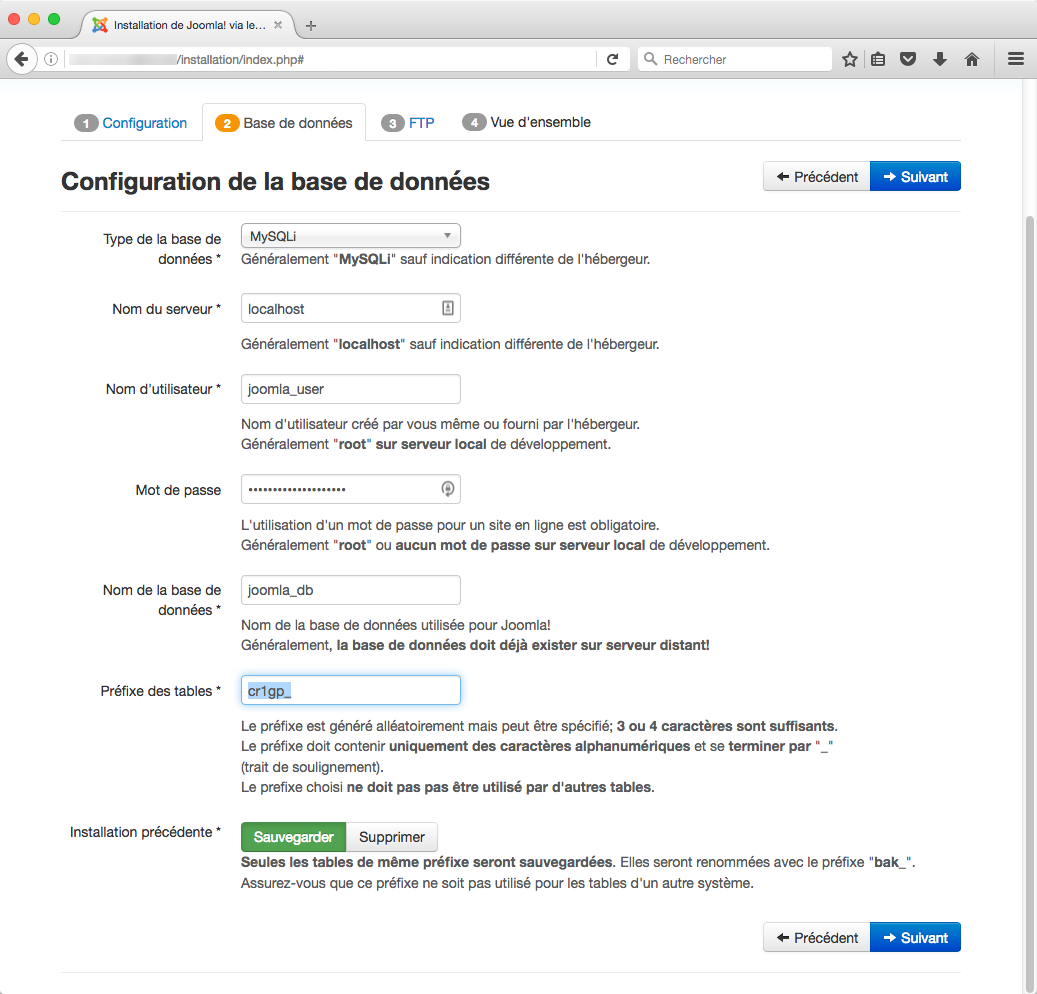The height and width of the screenshot is (994, 1037).
Task: Click the top Suivant button
Action: [x=915, y=177]
